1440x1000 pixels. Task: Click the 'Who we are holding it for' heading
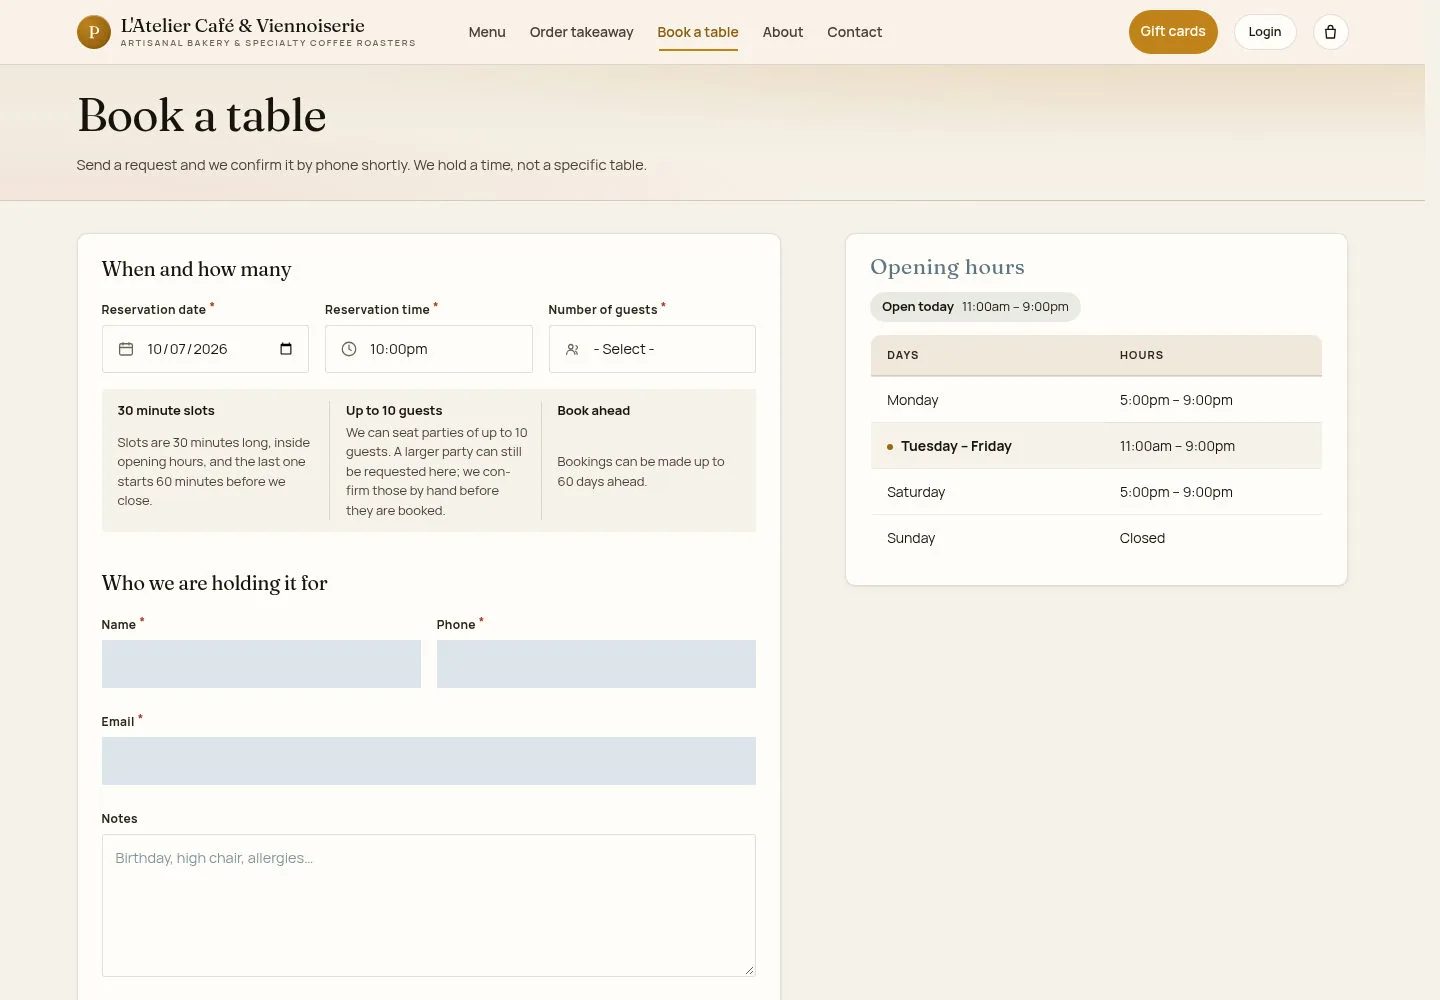(214, 583)
